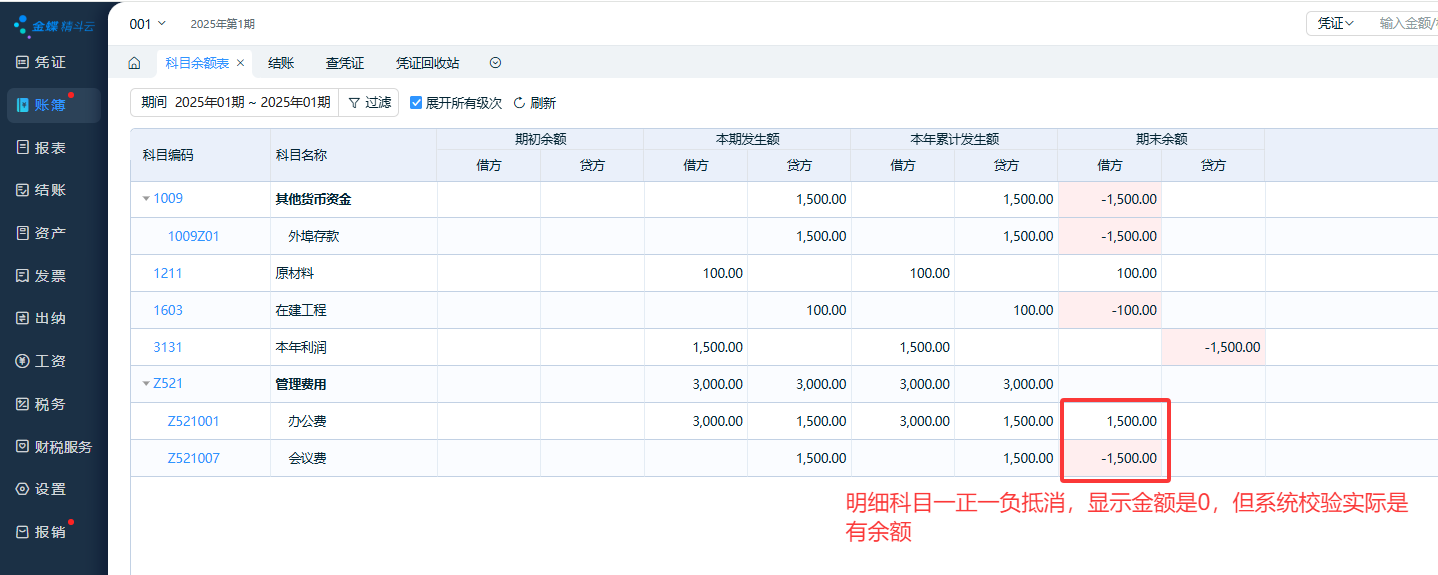The width and height of the screenshot is (1438, 575).
Task: Switch to the 凭证回收站 tab
Action: 427,63
